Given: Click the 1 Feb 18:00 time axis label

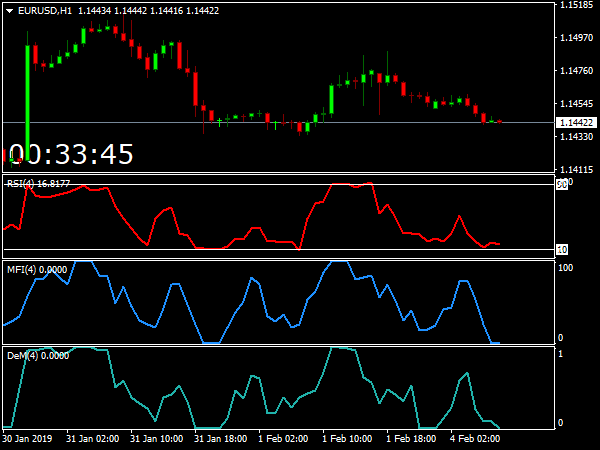Looking at the screenshot, I should click(x=411, y=439).
